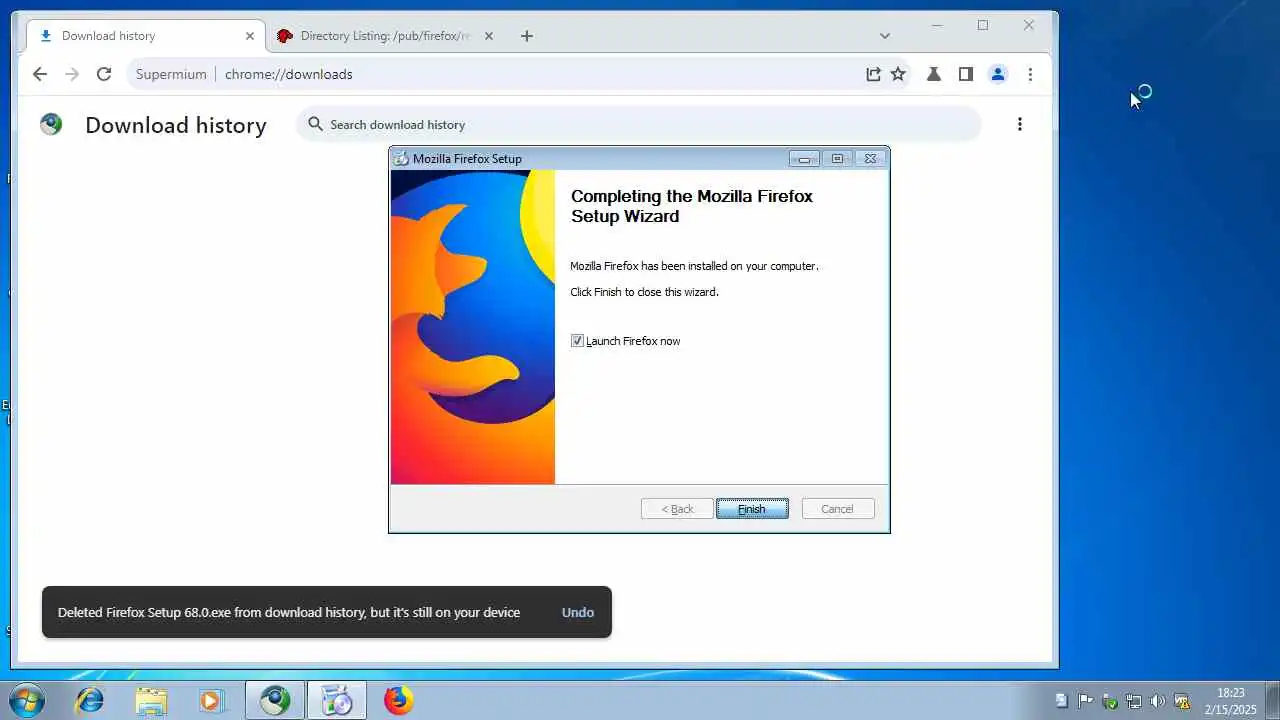Close the Mozilla Firefox Setup dialog

[870, 158]
